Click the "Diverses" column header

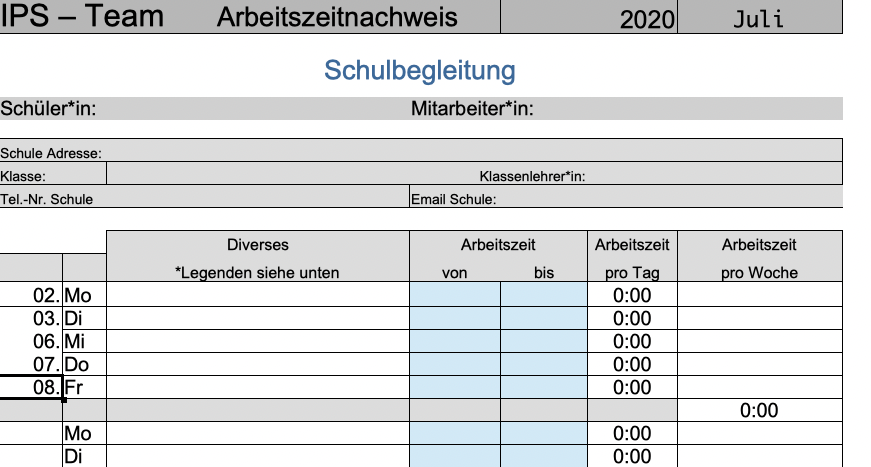point(257,245)
